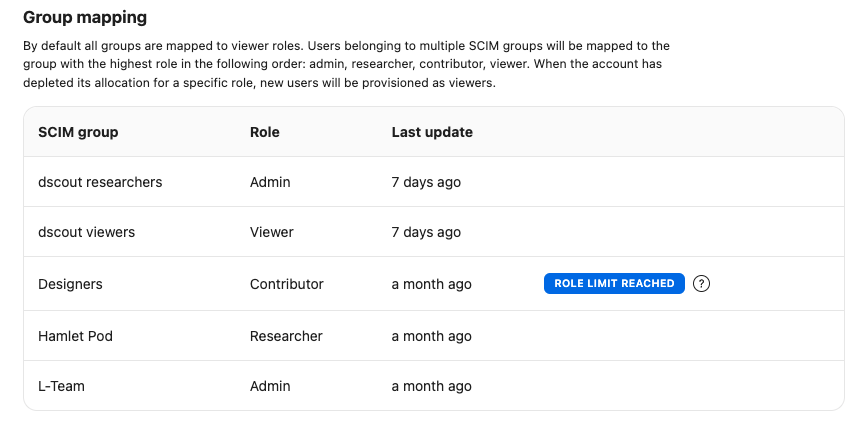
Task: Click Admin role in L-Team row
Action: (270, 386)
